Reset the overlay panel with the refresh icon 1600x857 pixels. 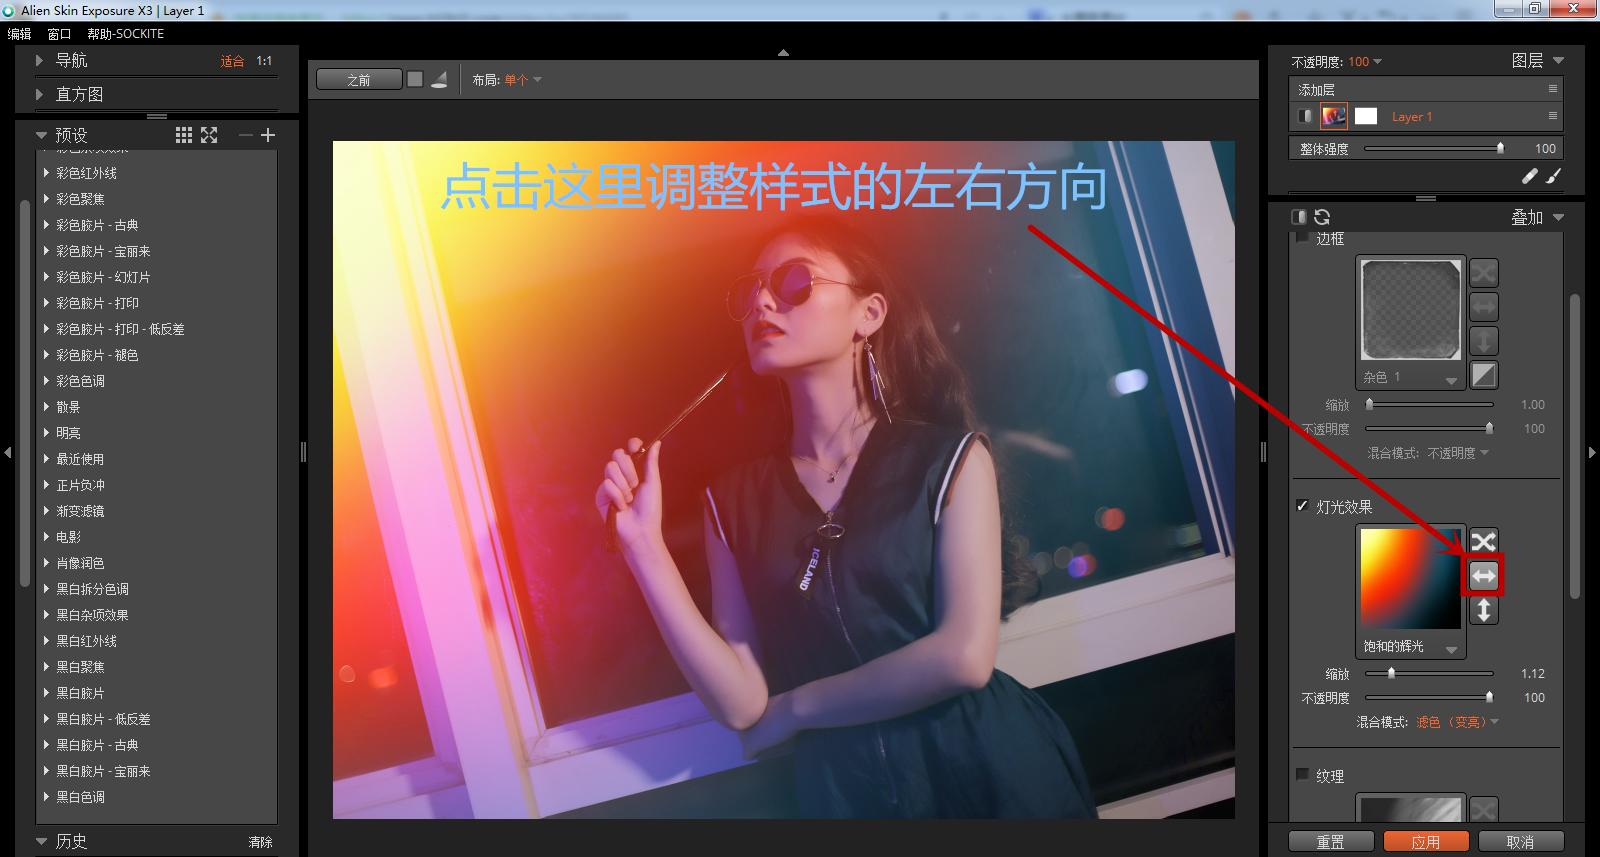pyautogui.click(x=1322, y=217)
